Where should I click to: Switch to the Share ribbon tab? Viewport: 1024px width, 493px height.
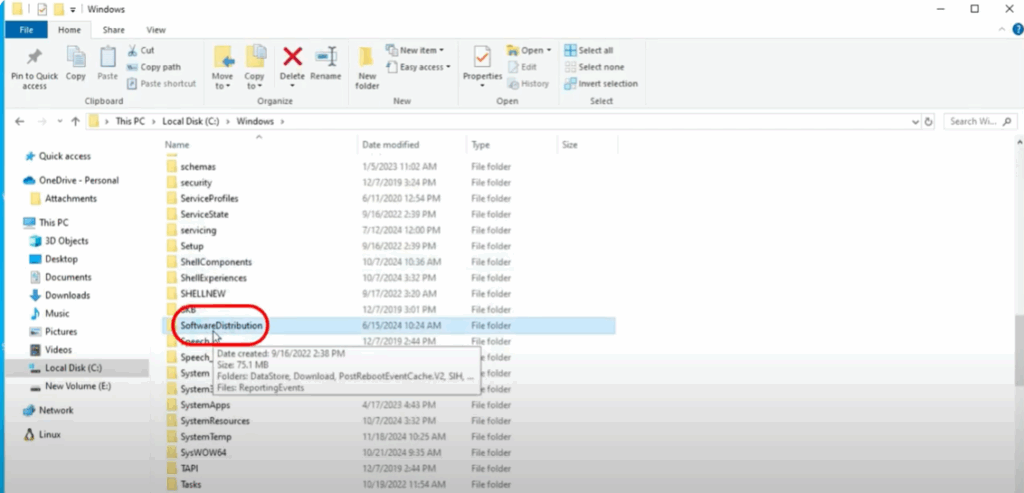point(113,29)
